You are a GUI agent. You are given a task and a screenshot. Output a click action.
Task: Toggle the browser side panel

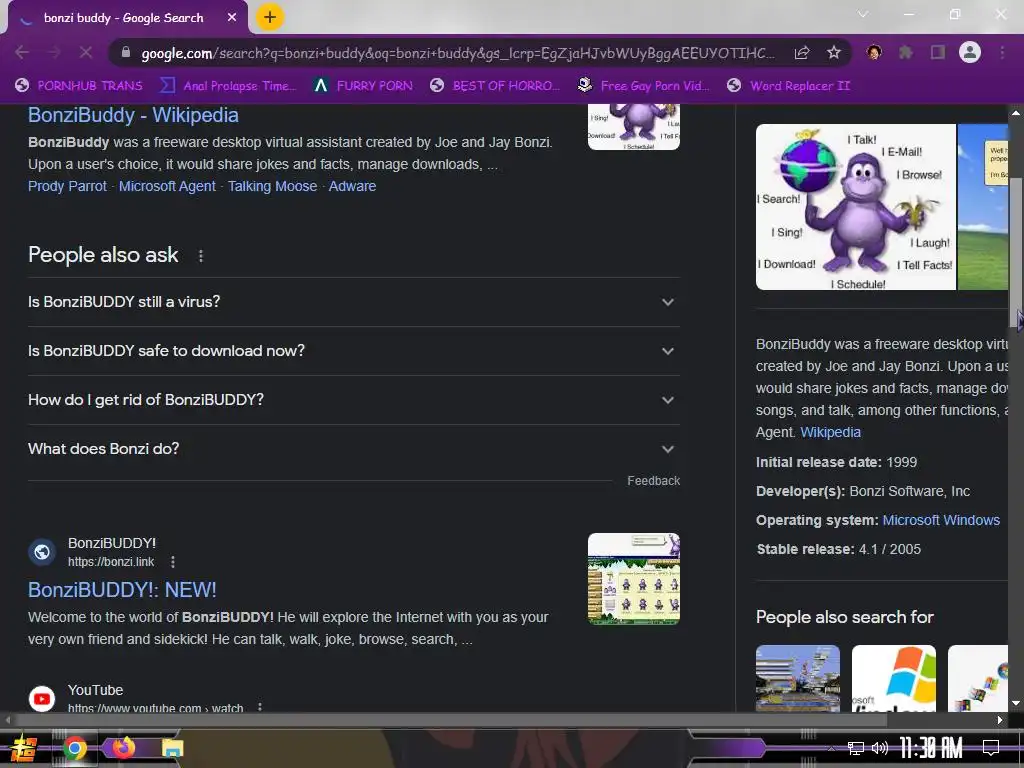coord(938,52)
